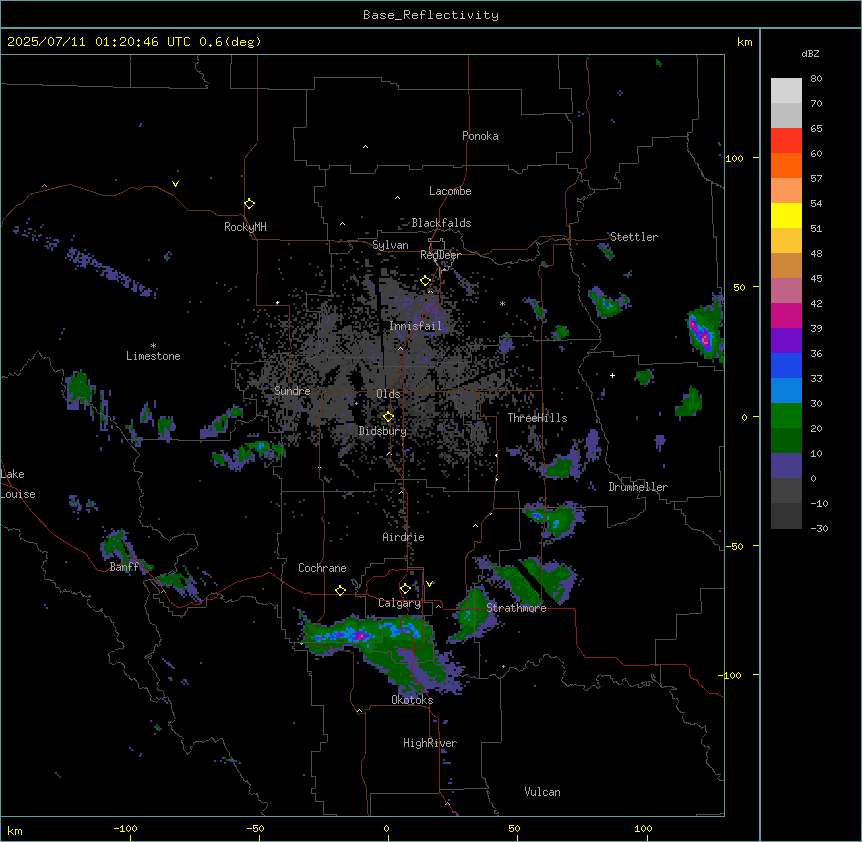Click the yellow diamond marker above Calgary label

coord(405,589)
